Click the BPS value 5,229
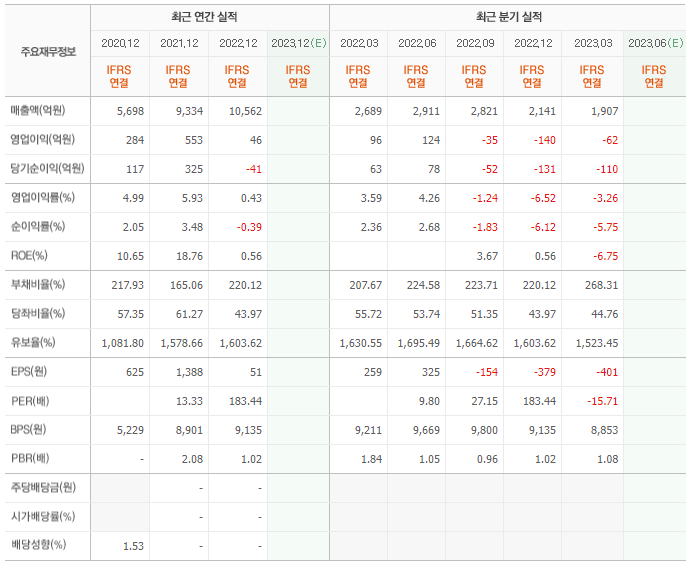The height and width of the screenshot is (564, 691). [x=130, y=430]
